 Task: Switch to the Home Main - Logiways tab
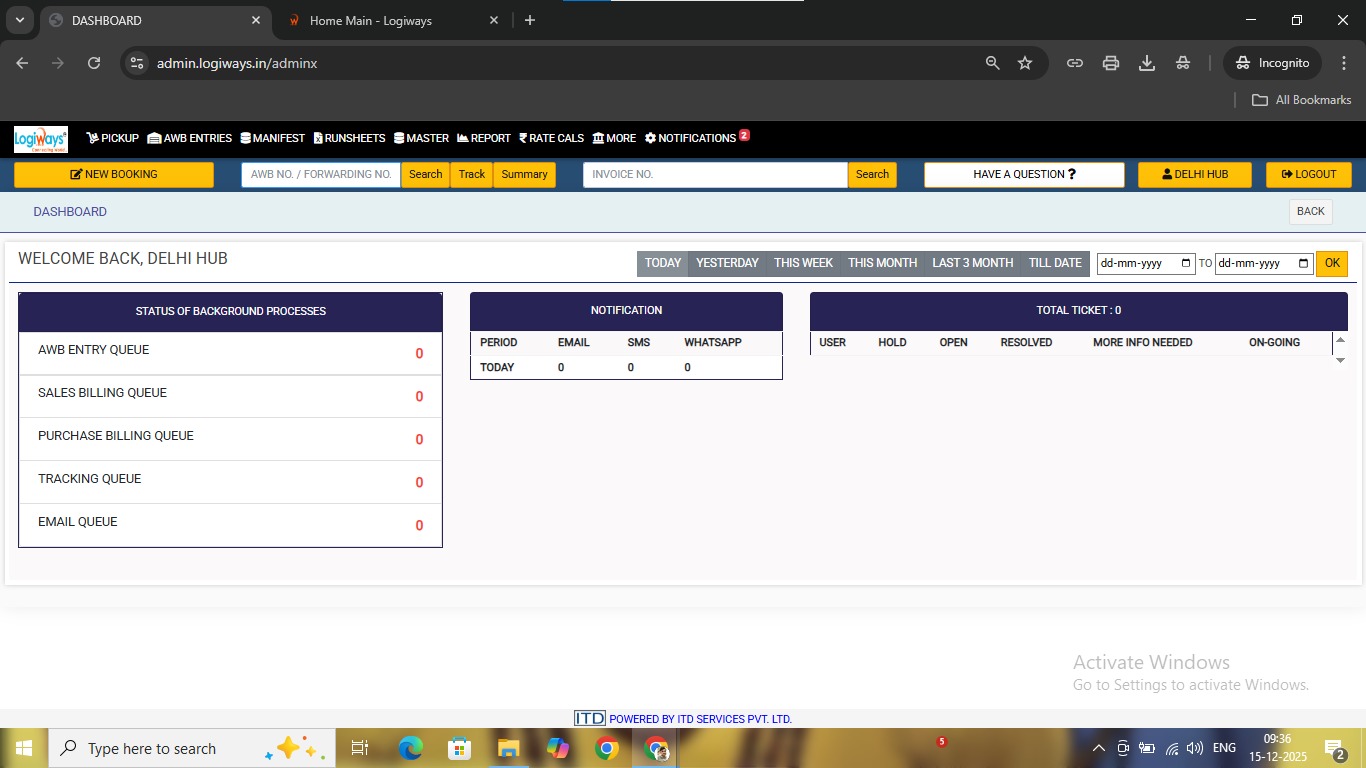(370, 20)
